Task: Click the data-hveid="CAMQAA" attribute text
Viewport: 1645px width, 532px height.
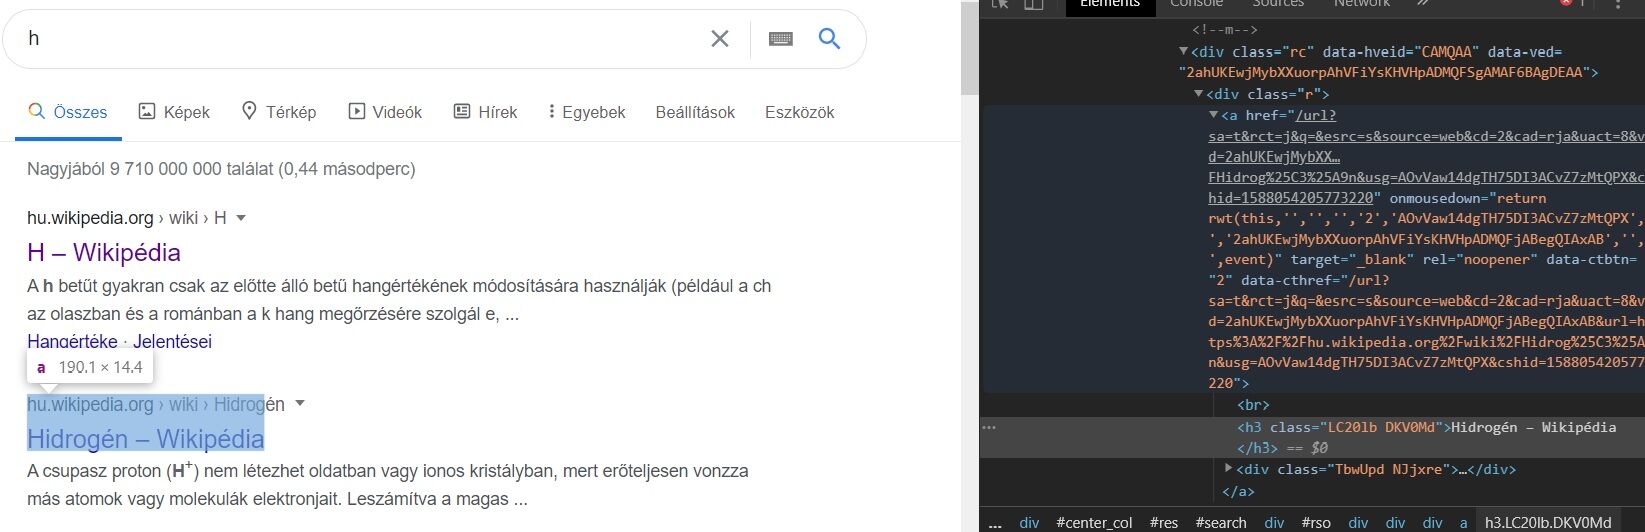Action: [x=1401, y=52]
